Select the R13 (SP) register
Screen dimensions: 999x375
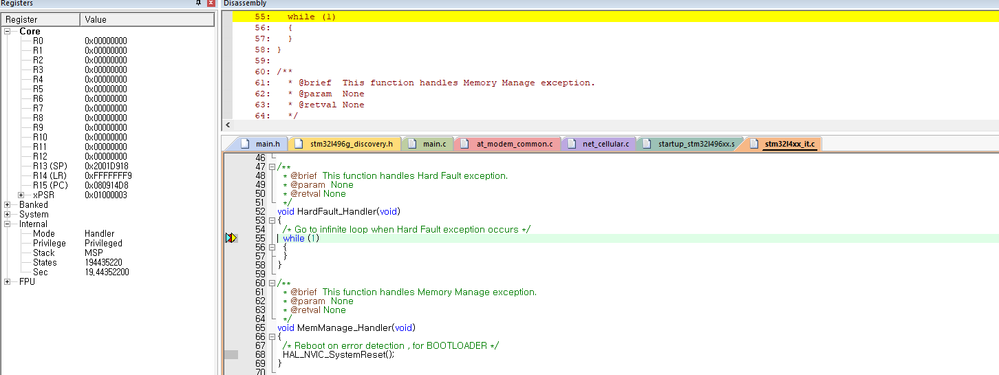(107, 166)
